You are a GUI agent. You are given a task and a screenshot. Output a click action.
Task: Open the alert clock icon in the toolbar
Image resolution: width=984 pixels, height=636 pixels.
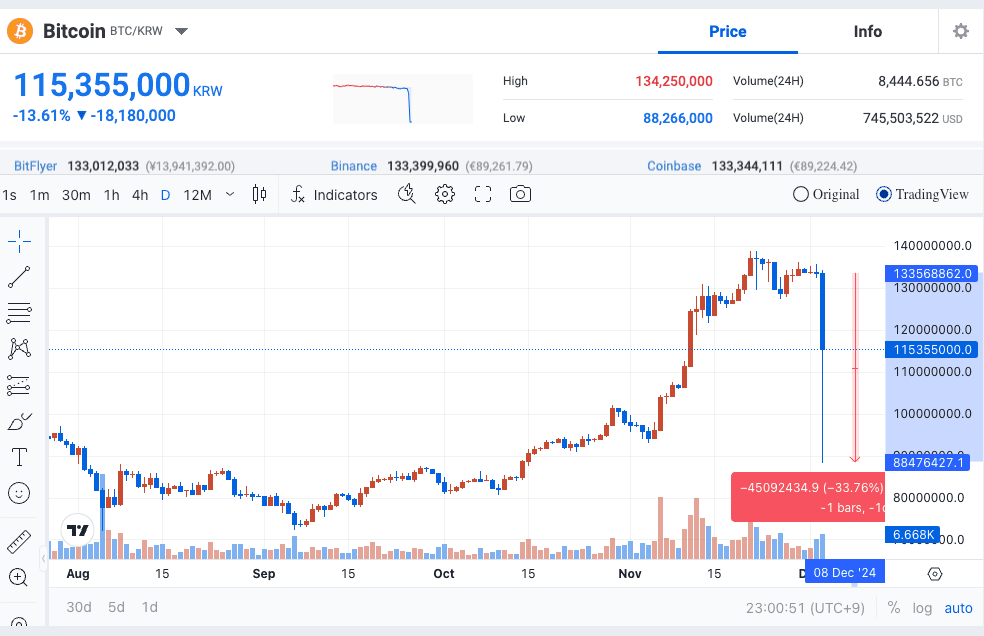[407, 194]
